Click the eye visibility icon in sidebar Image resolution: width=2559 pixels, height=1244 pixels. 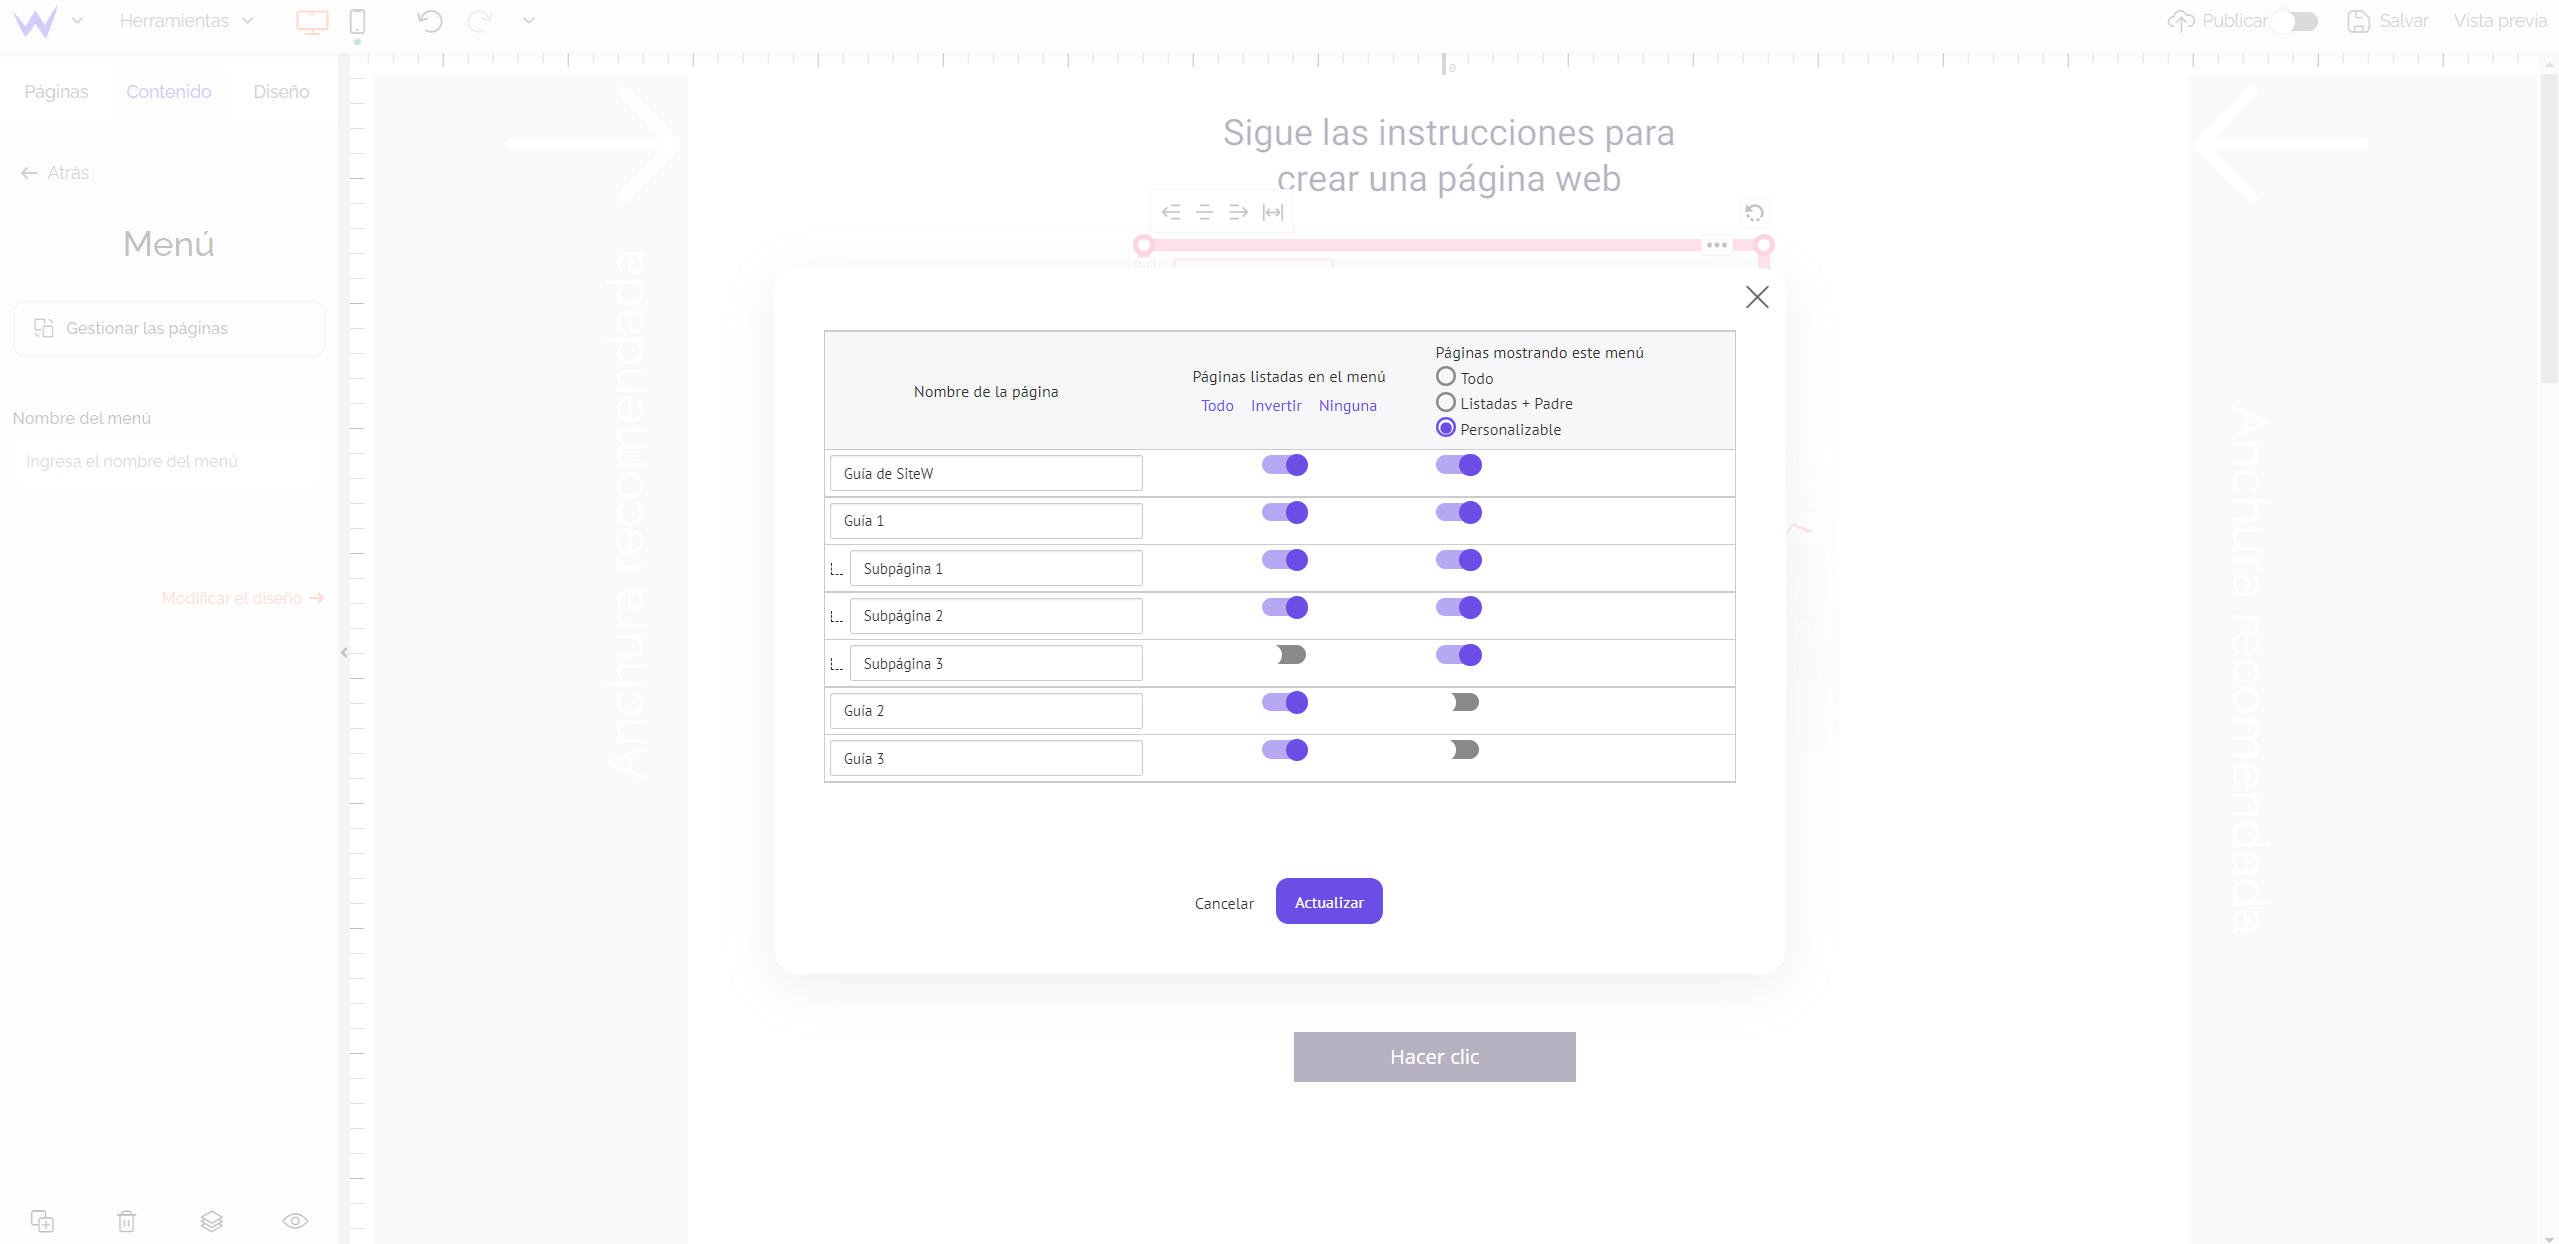(x=295, y=1221)
